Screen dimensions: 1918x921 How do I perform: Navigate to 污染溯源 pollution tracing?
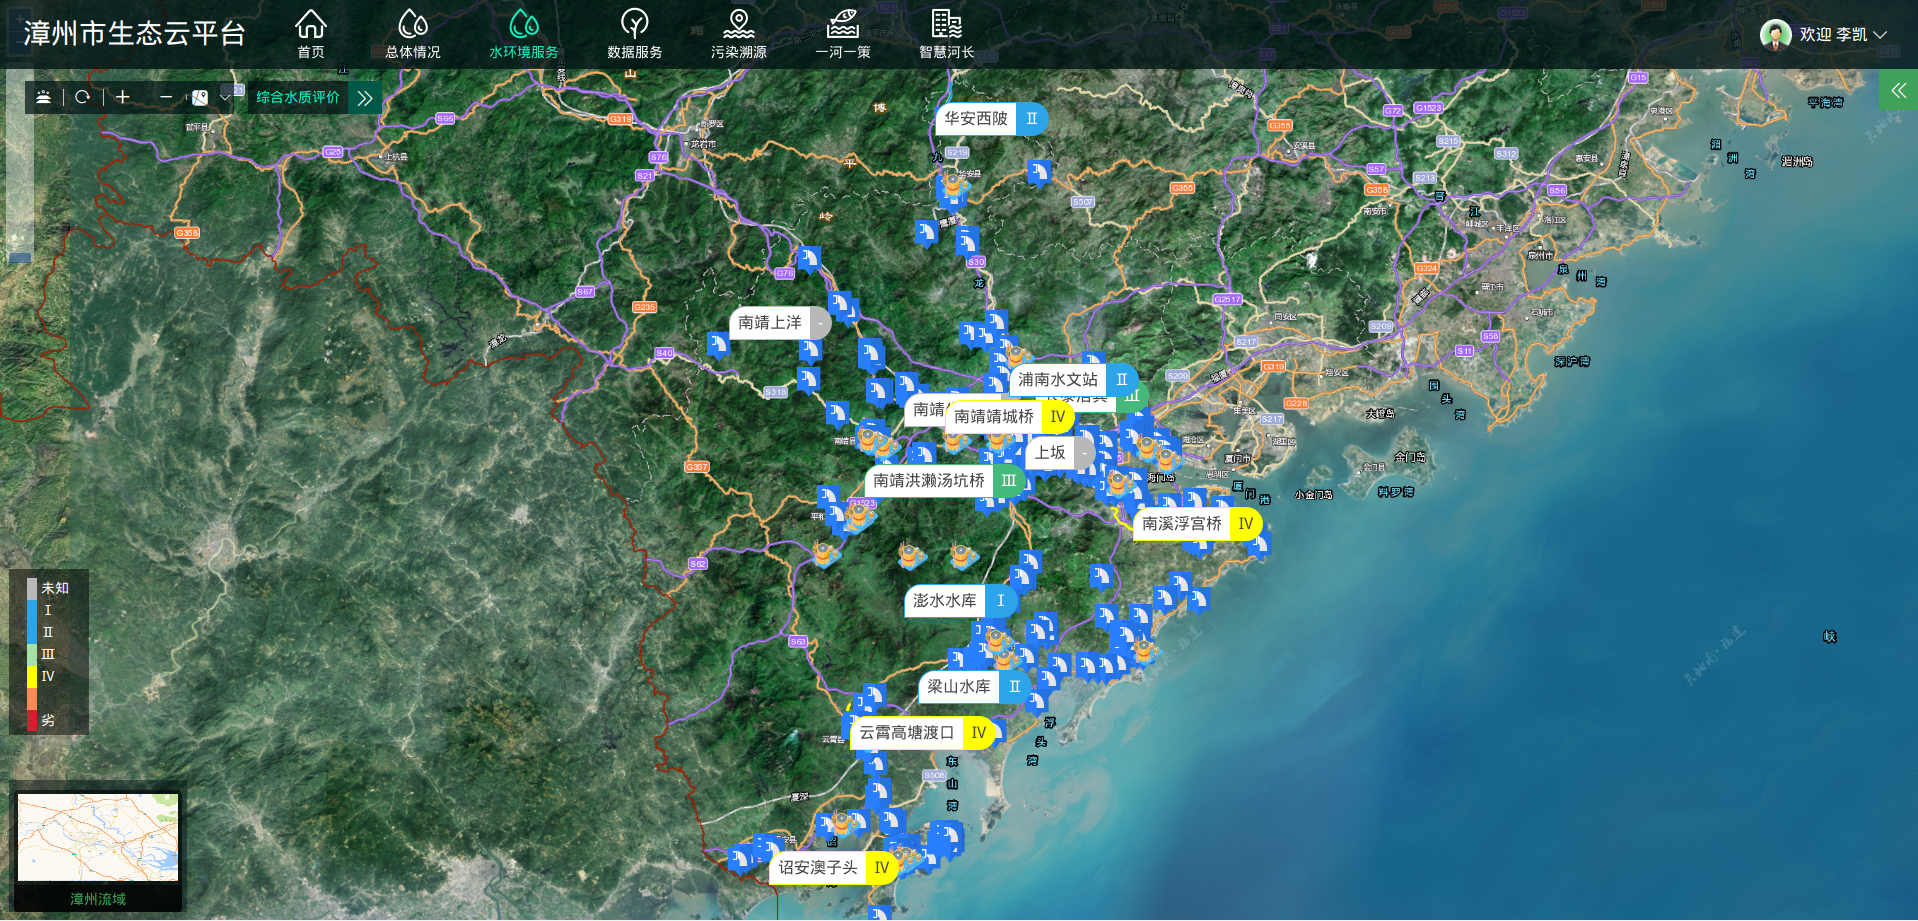click(739, 34)
